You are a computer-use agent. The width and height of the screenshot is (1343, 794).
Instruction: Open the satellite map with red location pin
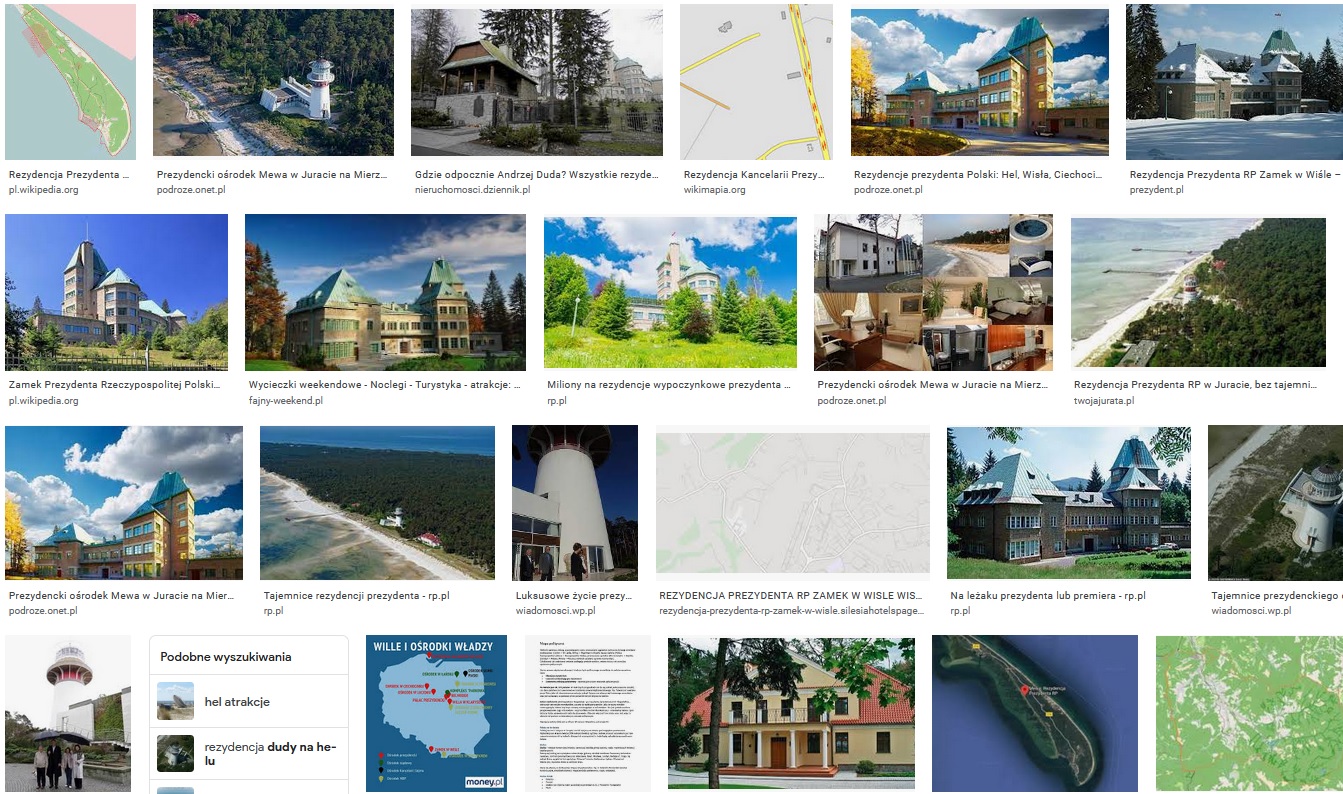(x=1034, y=714)
